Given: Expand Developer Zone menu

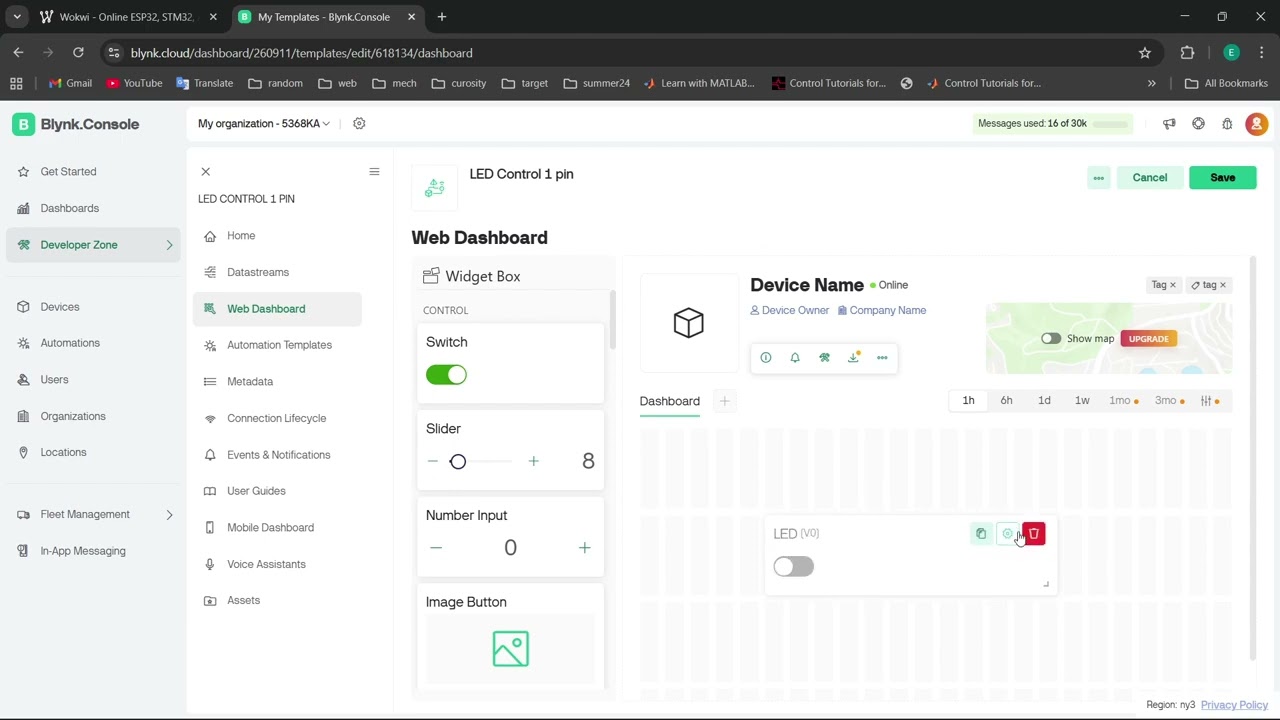Looking at the screenshot, I should pyautogui.click(x=169, y=245).
